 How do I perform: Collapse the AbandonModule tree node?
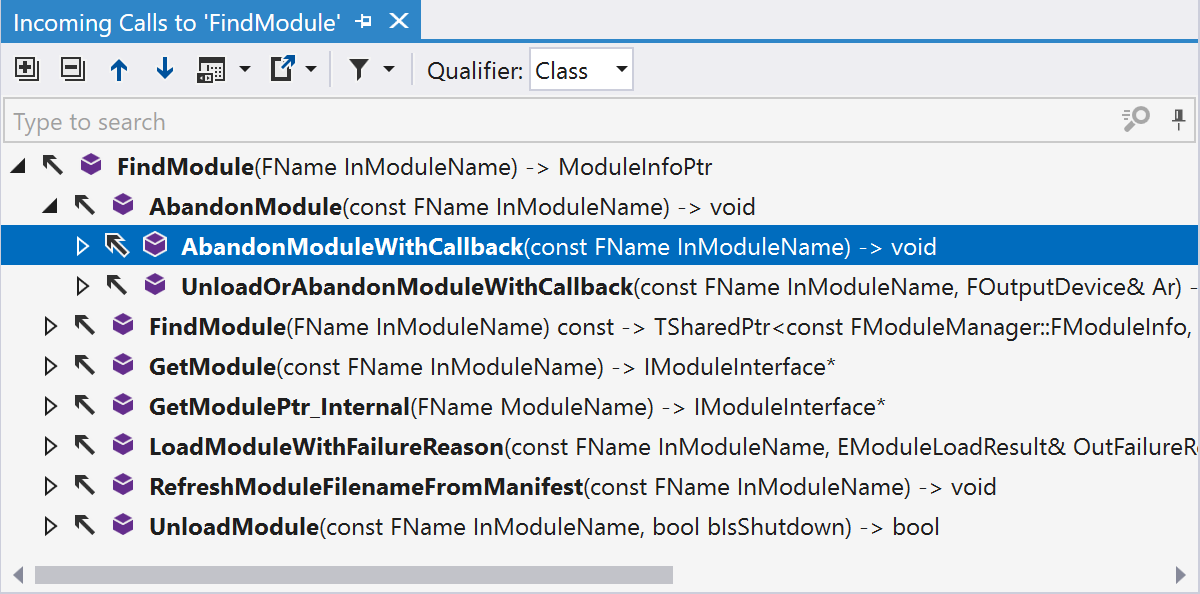pos(50,206)
